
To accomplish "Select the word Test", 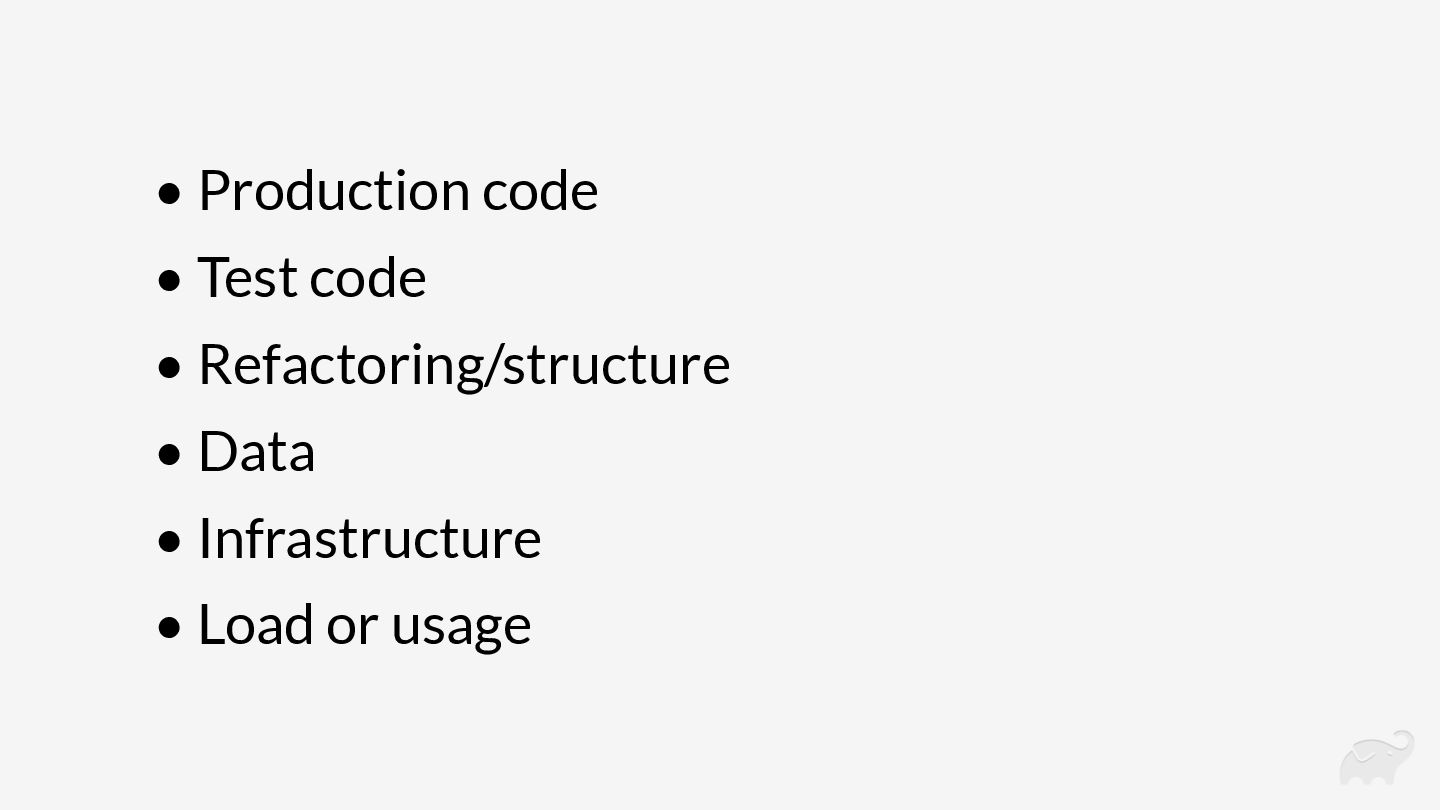I will click(247, 277).
